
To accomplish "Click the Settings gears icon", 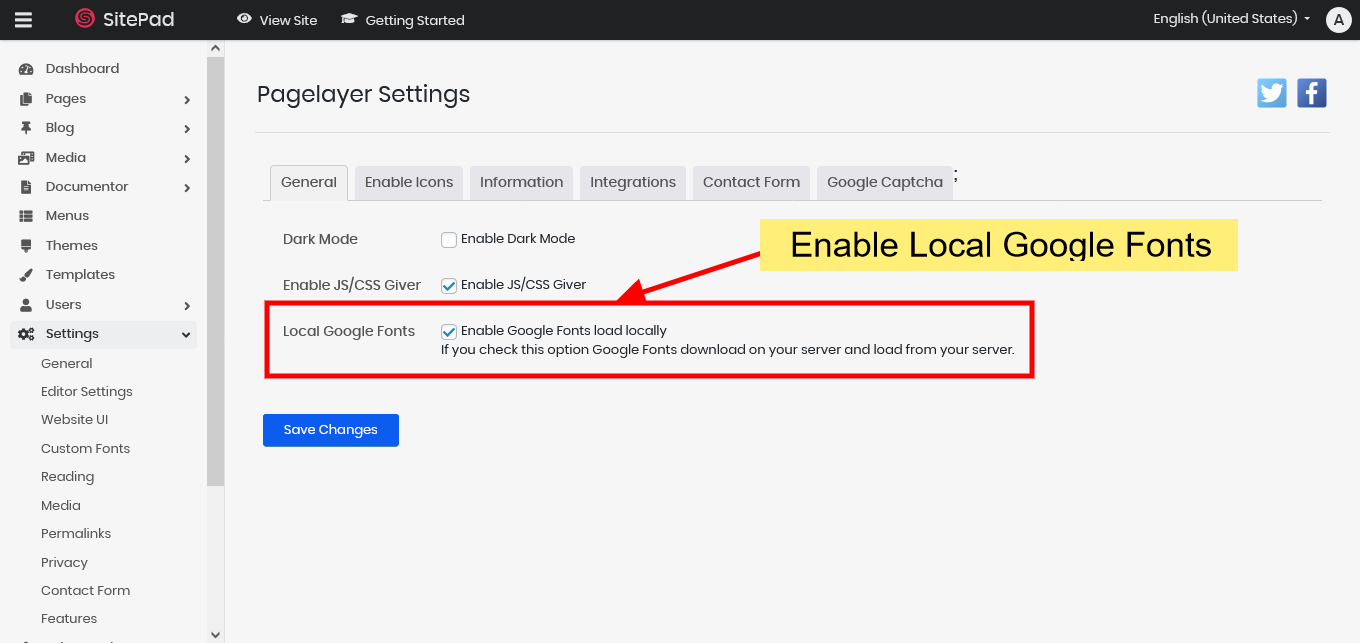I will (x=26, y=334).
